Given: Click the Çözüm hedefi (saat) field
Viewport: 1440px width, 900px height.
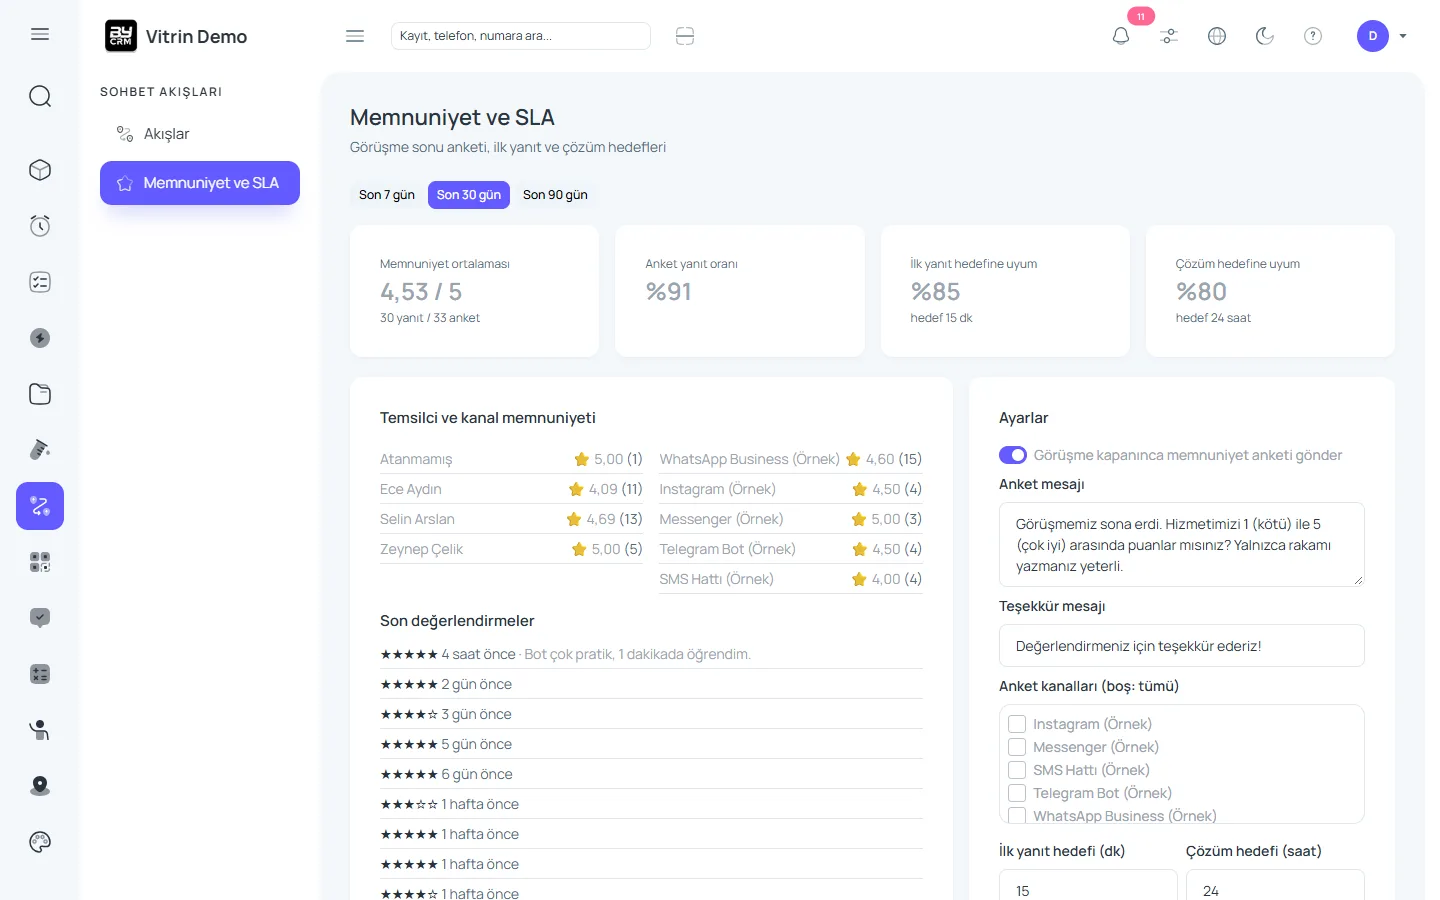Looking at the screenshot, I should tap(1275, 886).
